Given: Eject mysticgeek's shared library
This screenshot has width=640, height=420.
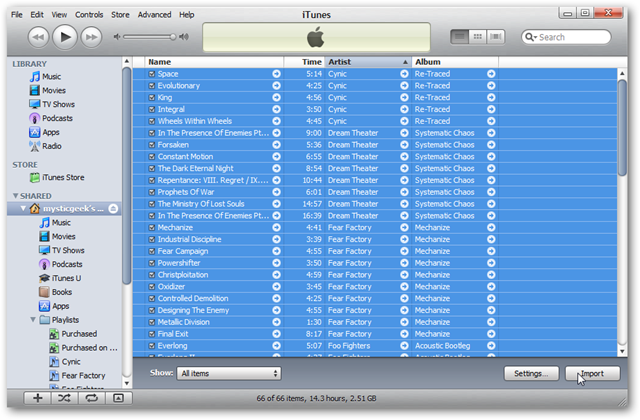Looking at the screenshot, I should point(113,209).
